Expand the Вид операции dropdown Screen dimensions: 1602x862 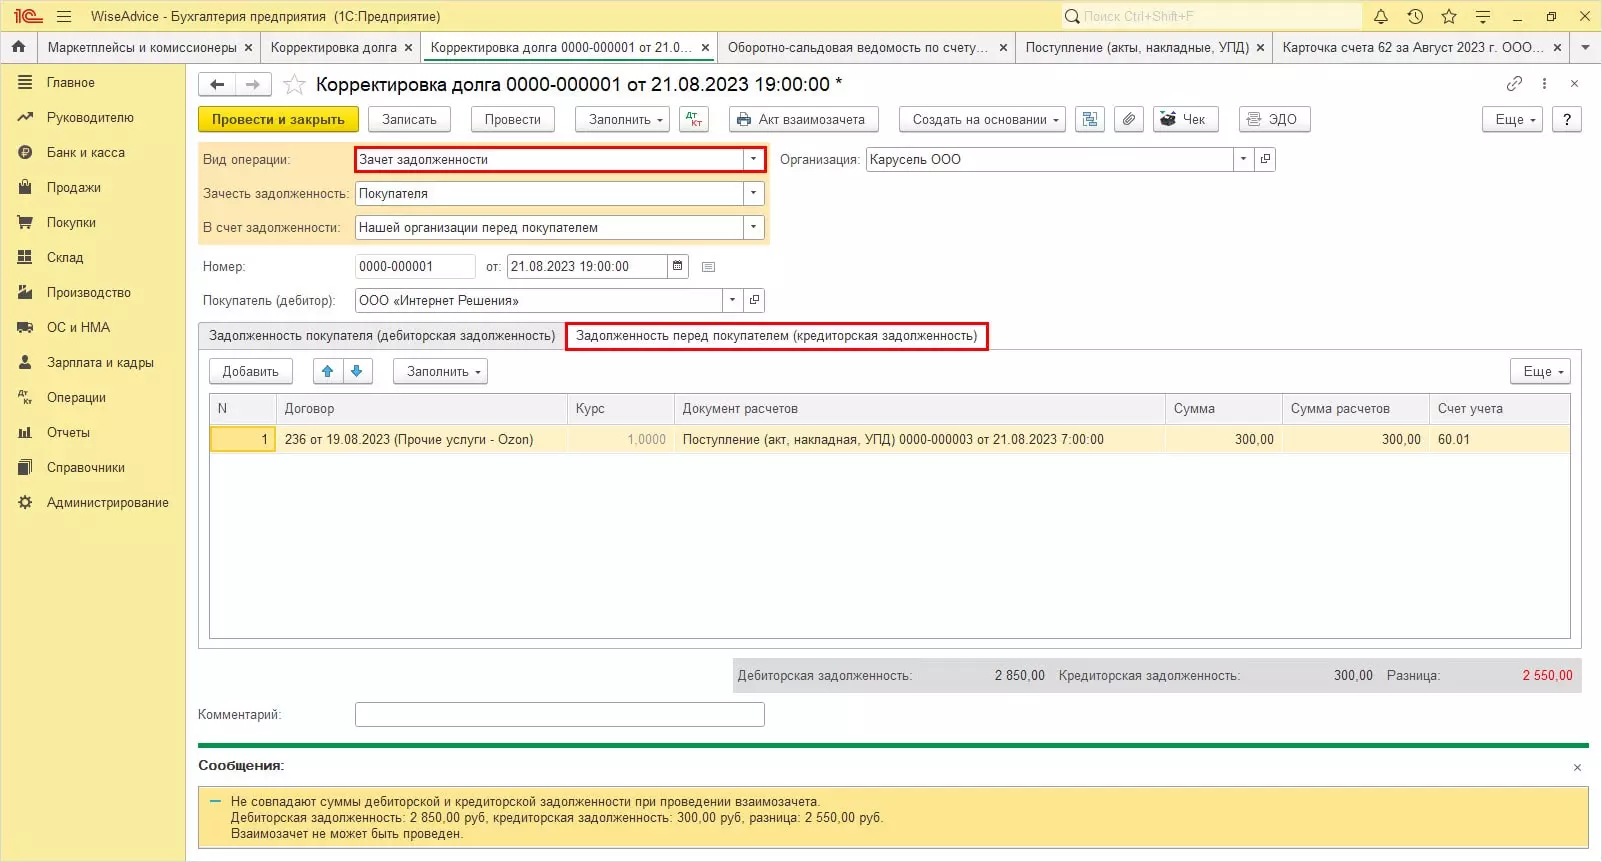pyautogui.click(x=753, y=159)
